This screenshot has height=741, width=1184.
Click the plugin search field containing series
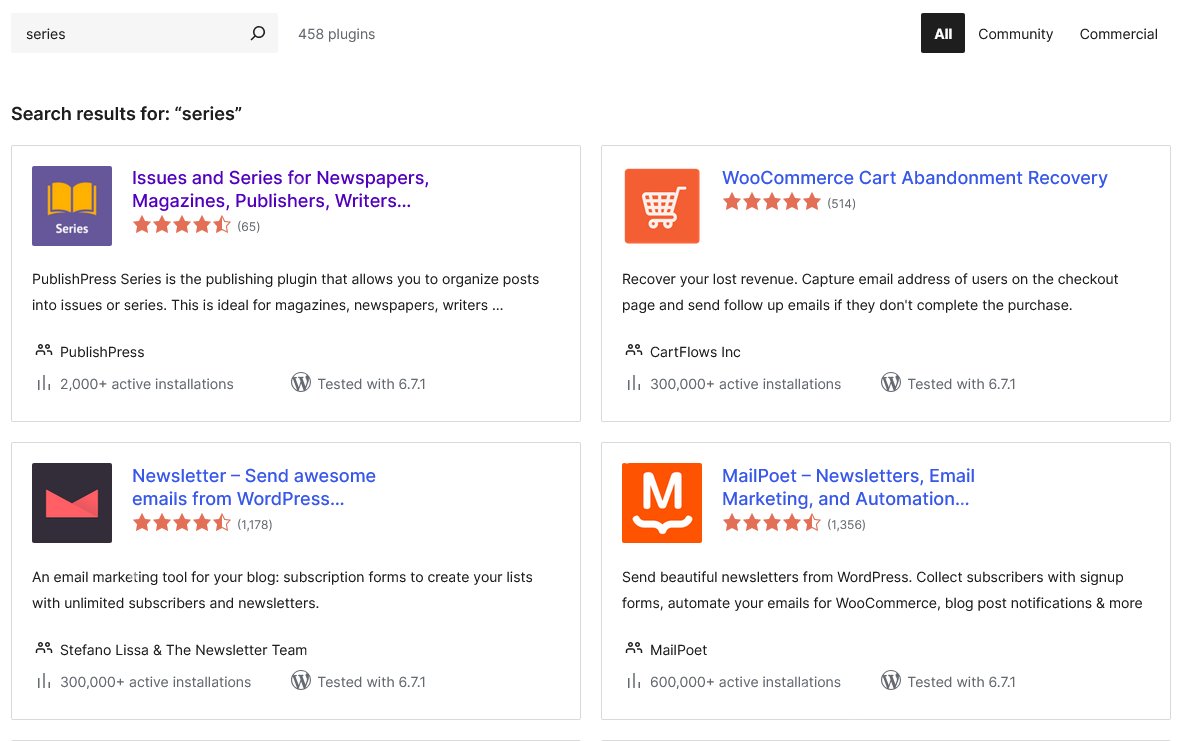[x=144, y=33]
